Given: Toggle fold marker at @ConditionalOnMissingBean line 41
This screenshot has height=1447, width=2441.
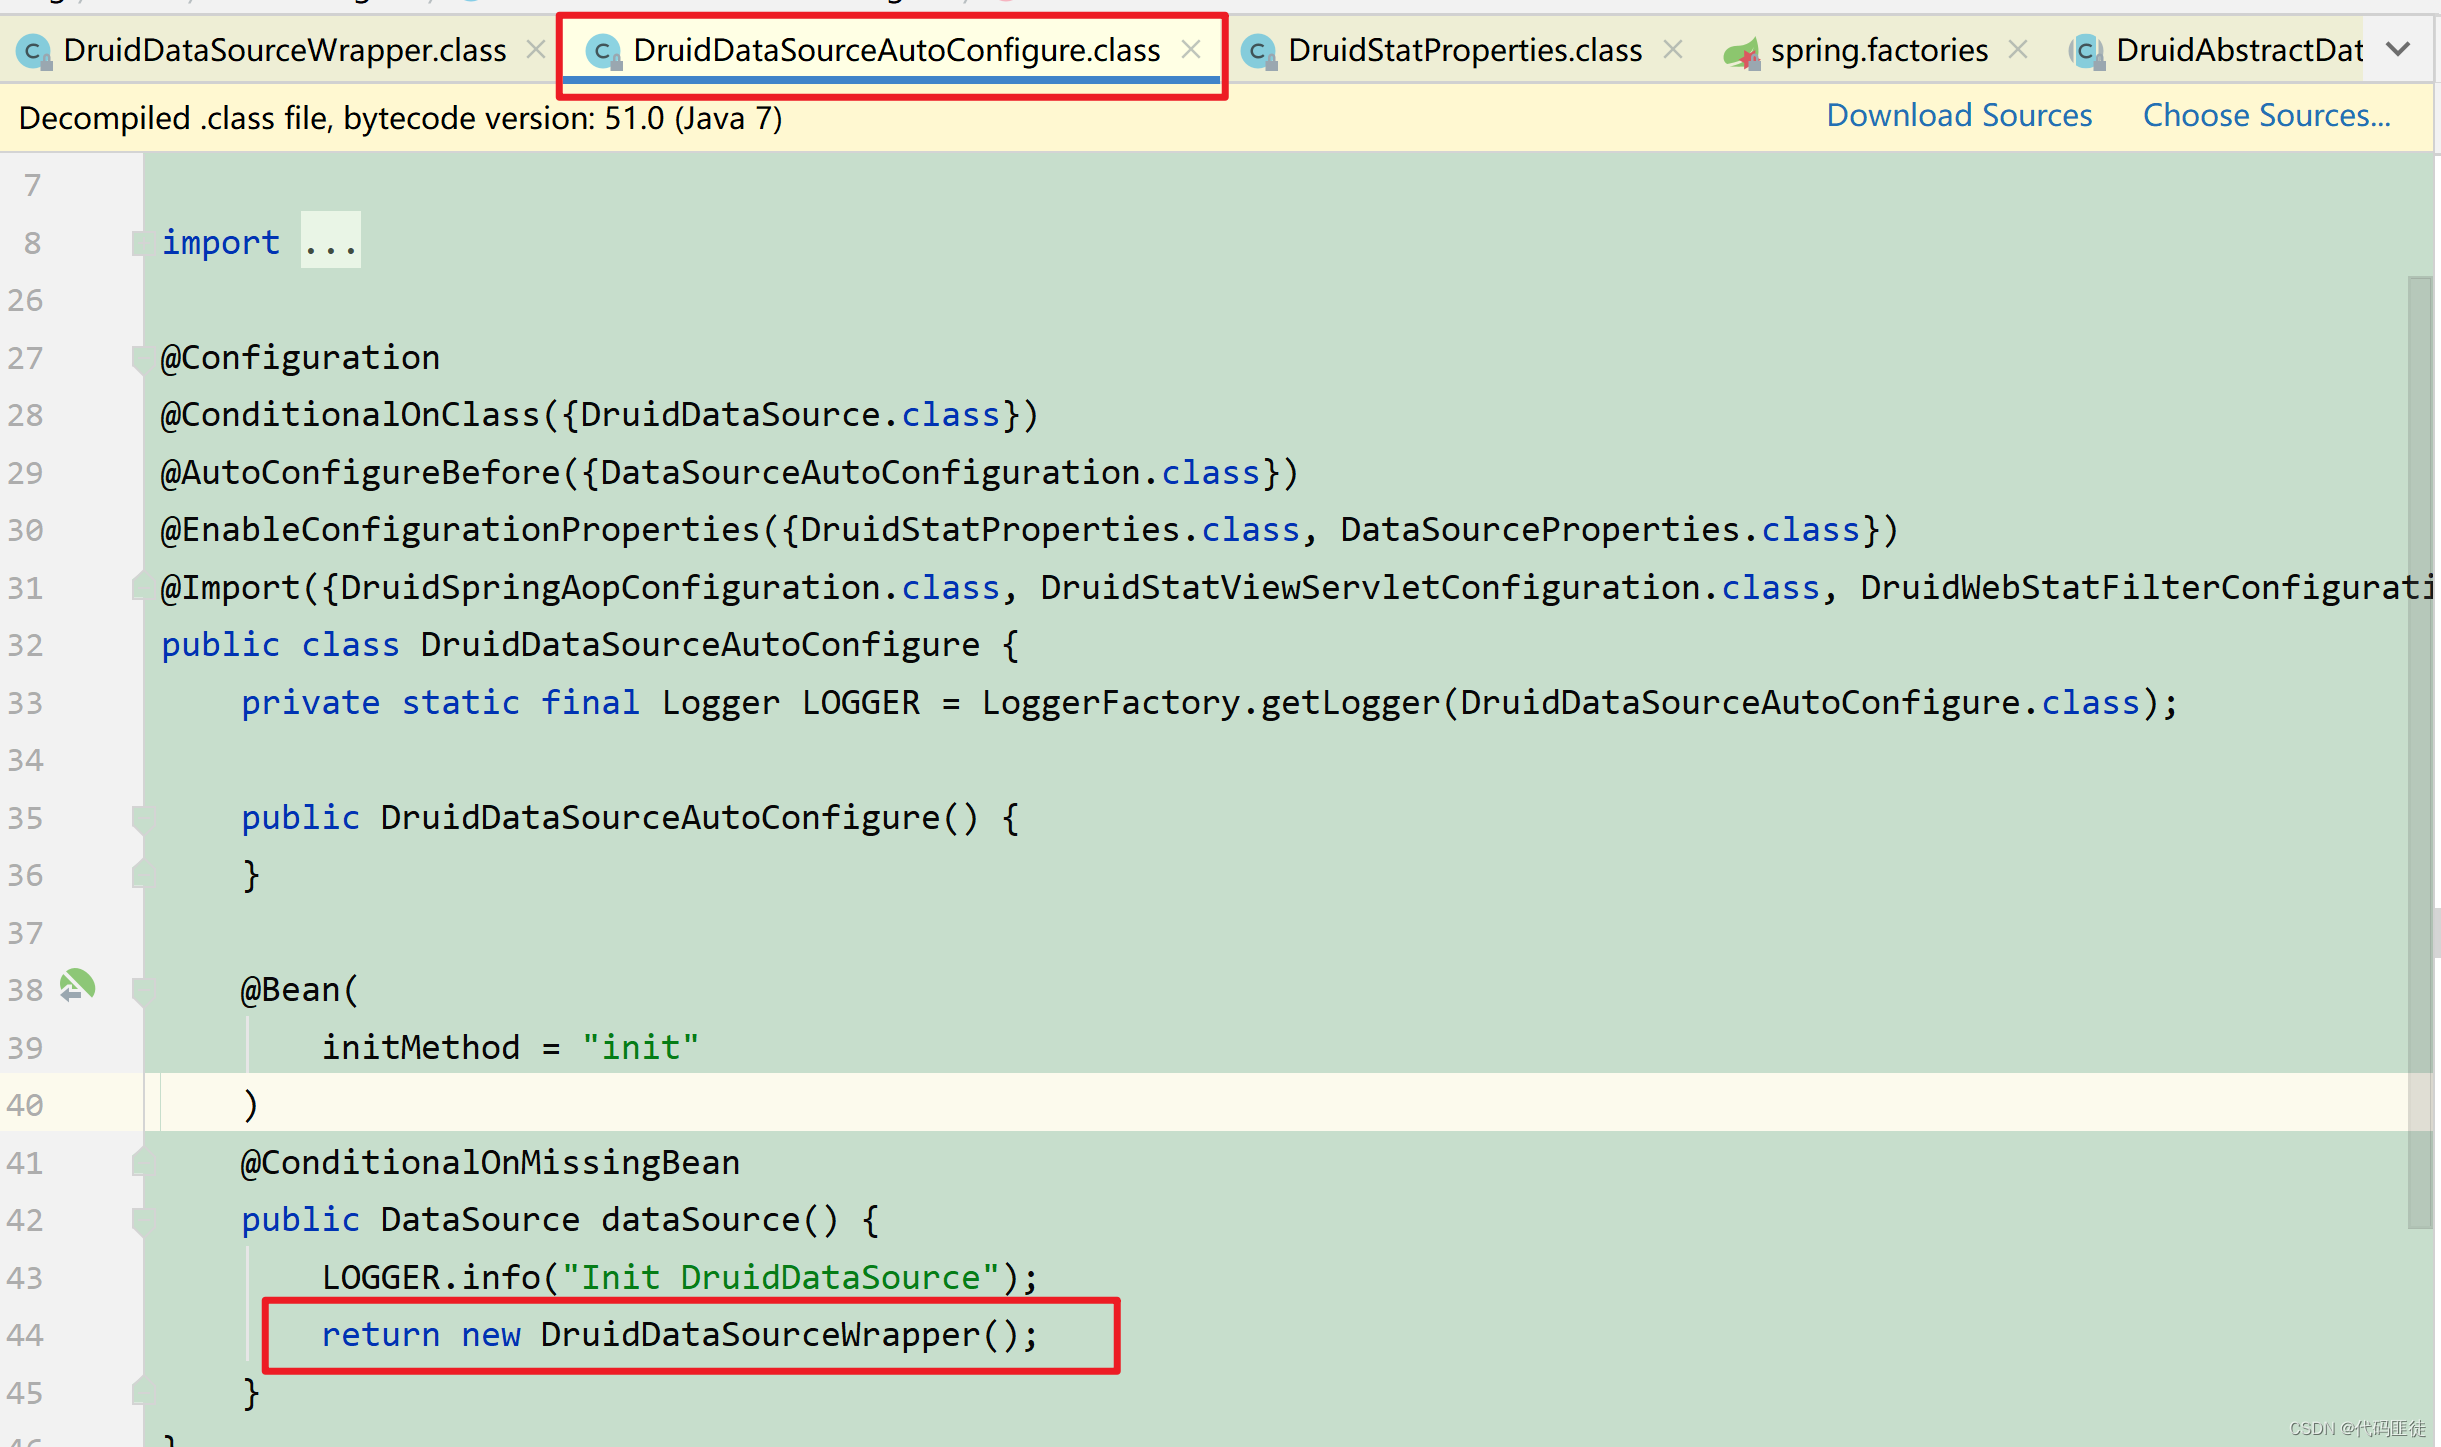Looking at the screenshot, I should pyautogui.click(x=138, y=1162).
